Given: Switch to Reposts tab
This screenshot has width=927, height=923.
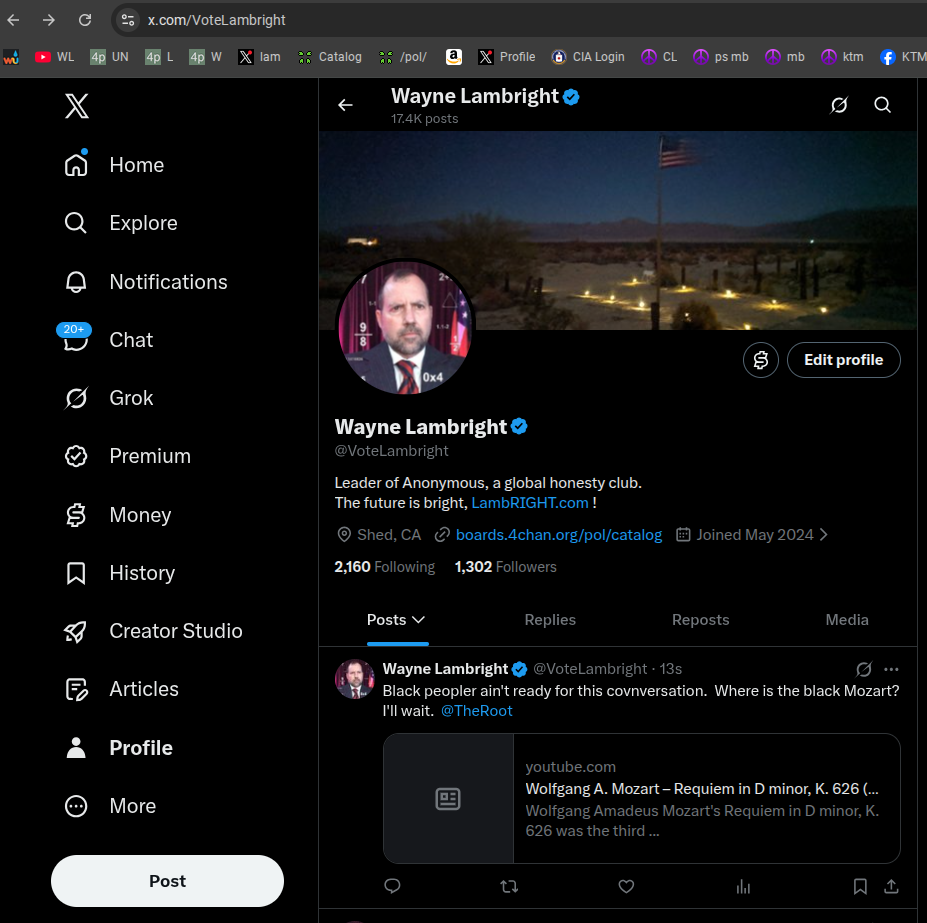Looking at the screenshot, I should click(701, 620).
